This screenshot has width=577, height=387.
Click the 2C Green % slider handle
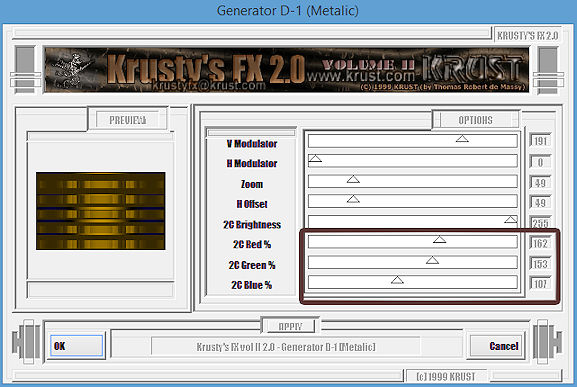coord(432,260)
